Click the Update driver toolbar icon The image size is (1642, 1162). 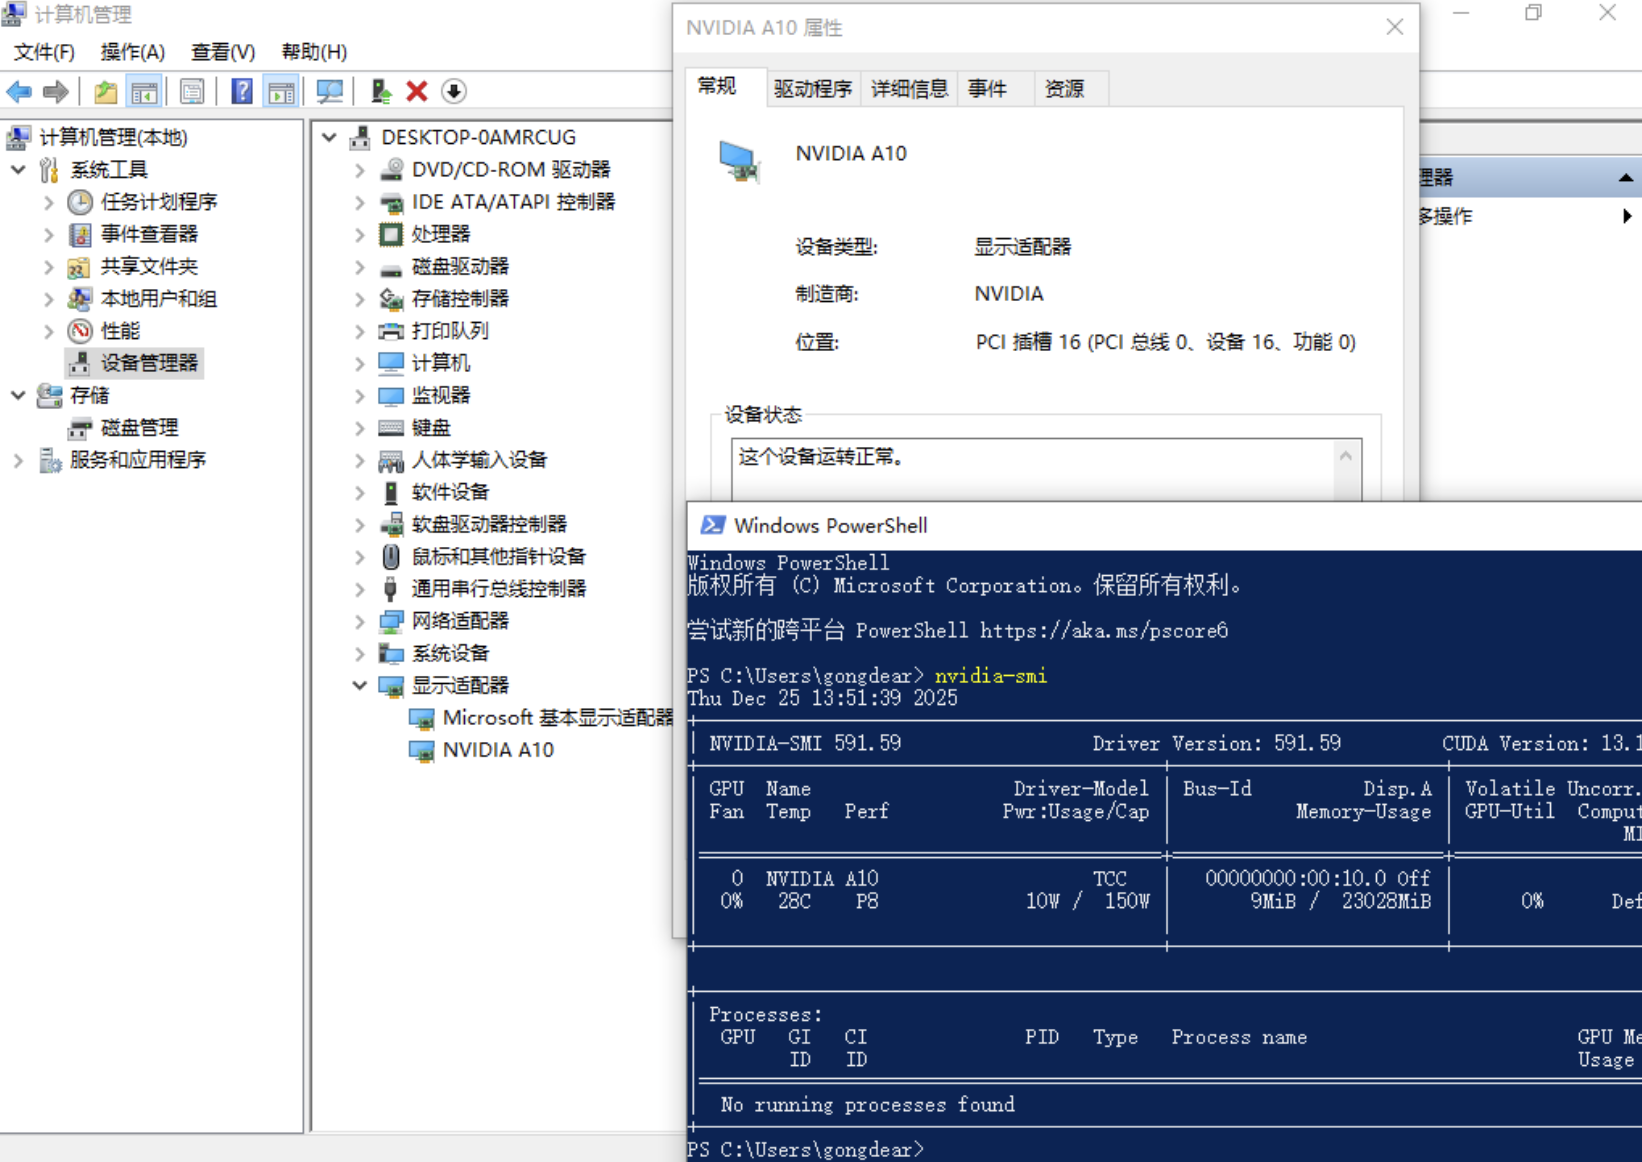click(x=380, y=92)
